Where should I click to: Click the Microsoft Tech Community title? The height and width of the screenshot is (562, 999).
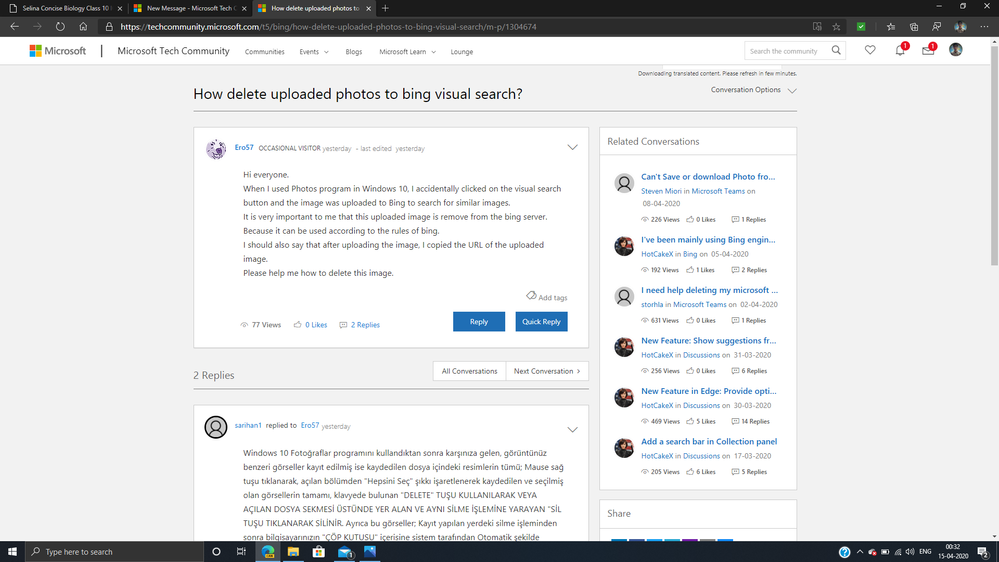[173, 51]
